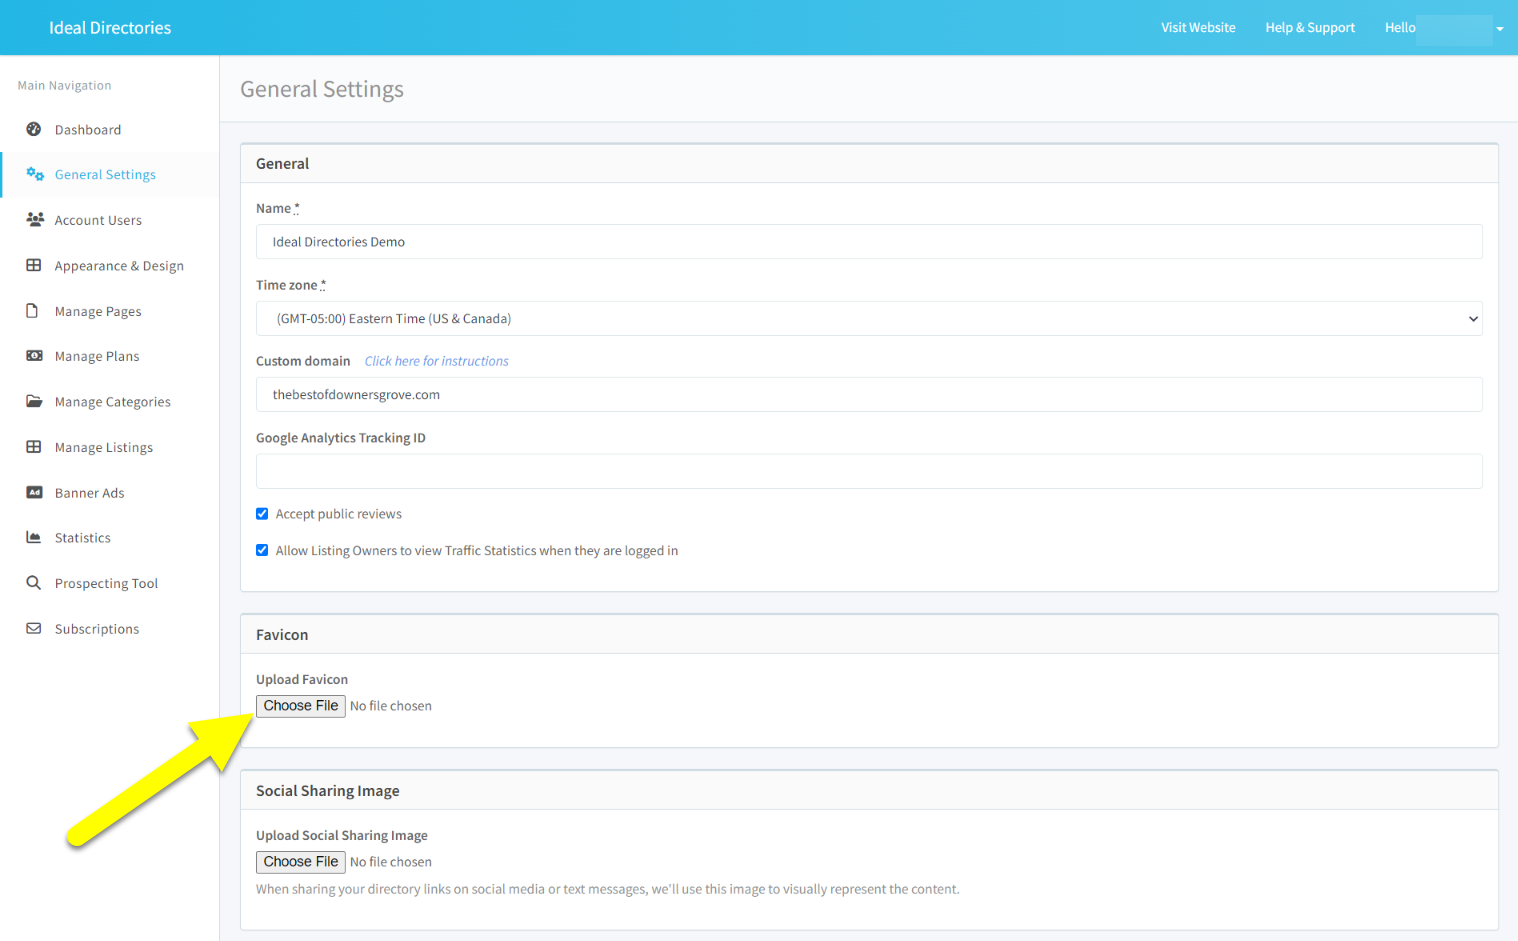Click the 'General Settings' page heading
This screenshot has height=941, width=1518.
pyautogui.click(x=322, y=89)
